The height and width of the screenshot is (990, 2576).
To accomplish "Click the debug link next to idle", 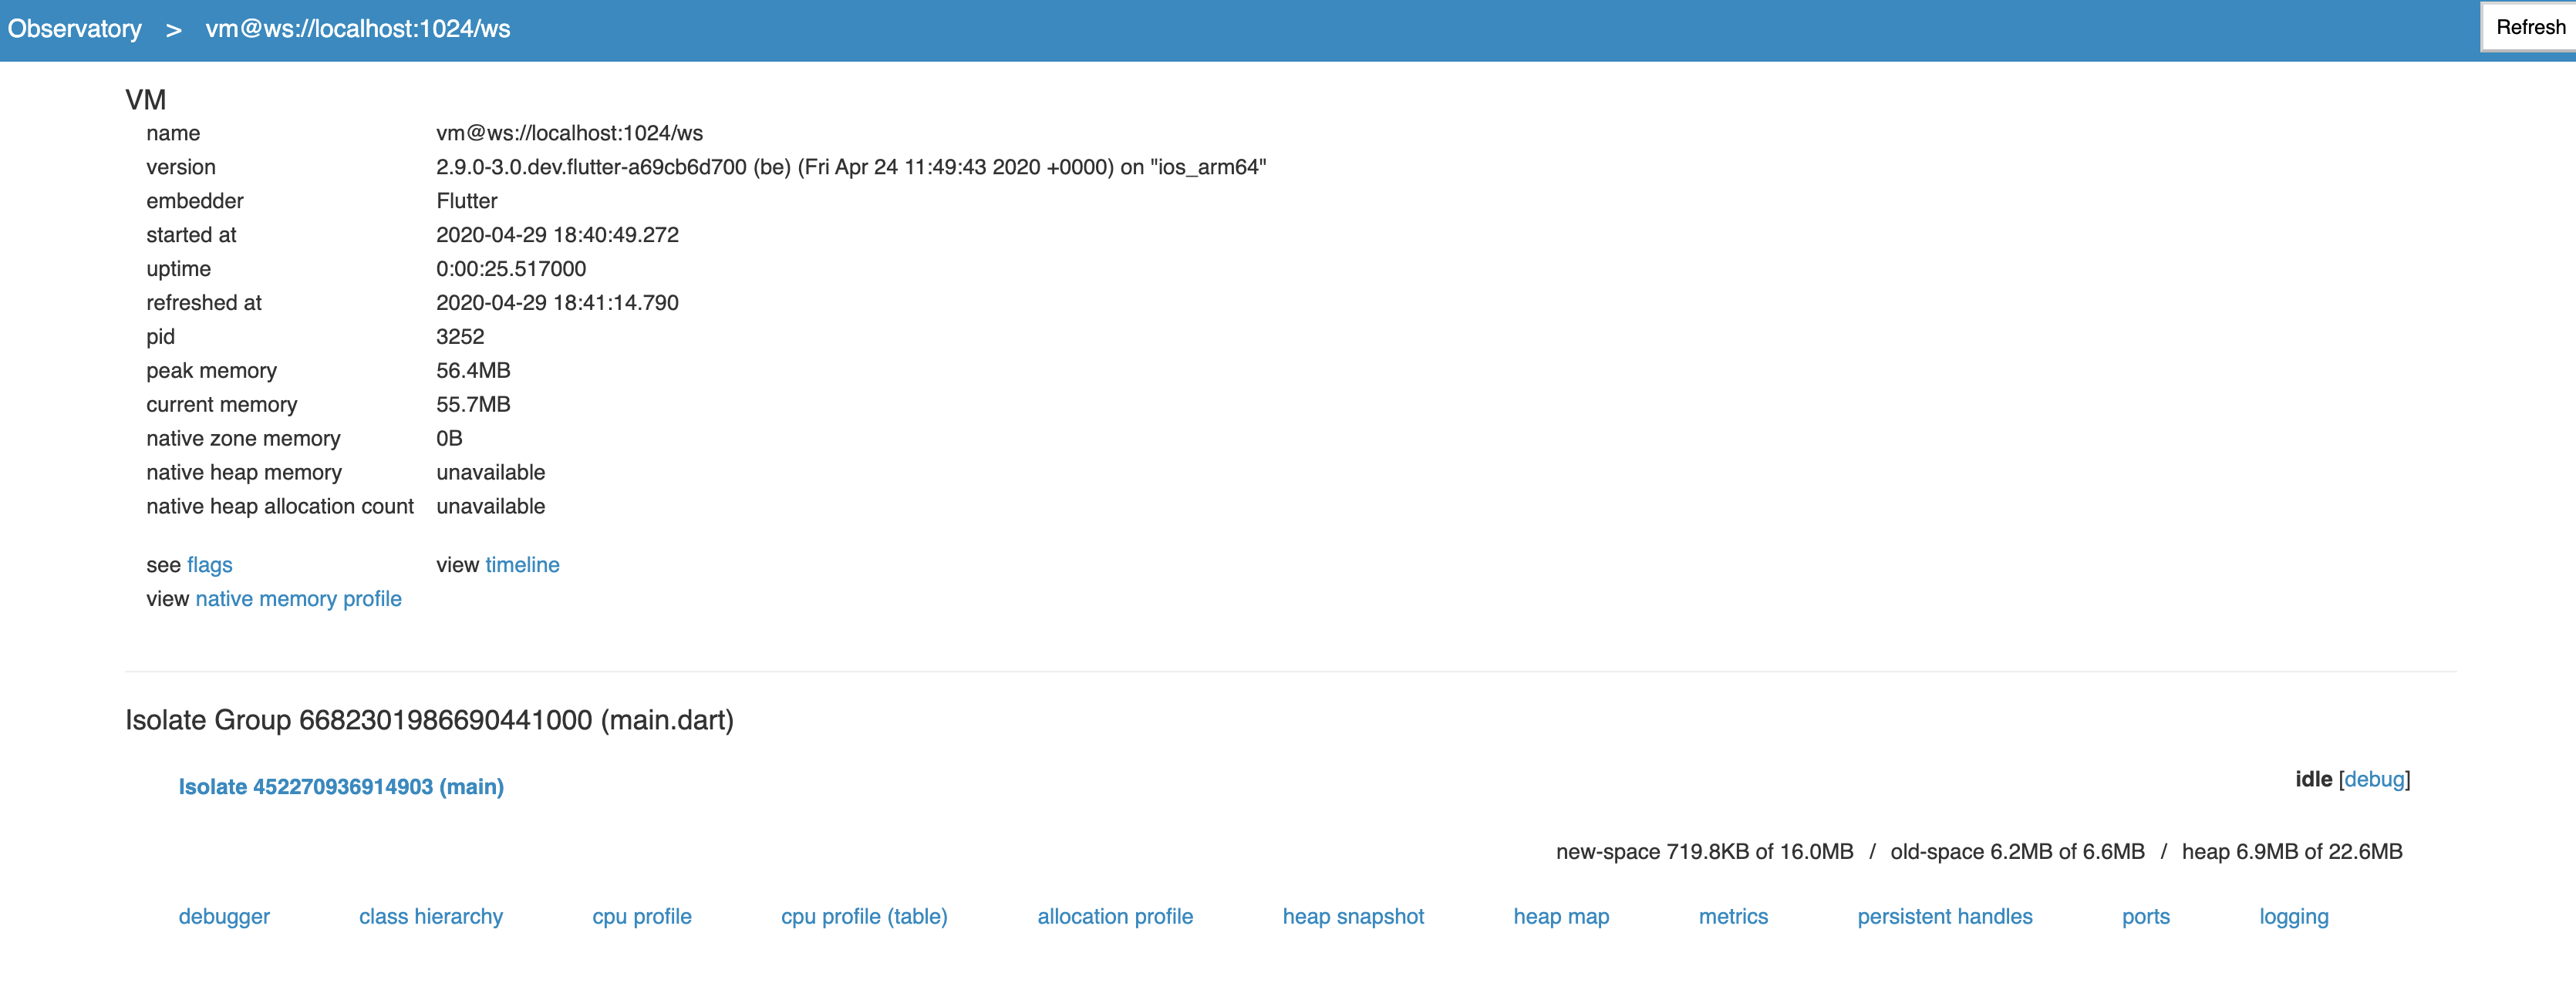I will (x=2373, y=779).
